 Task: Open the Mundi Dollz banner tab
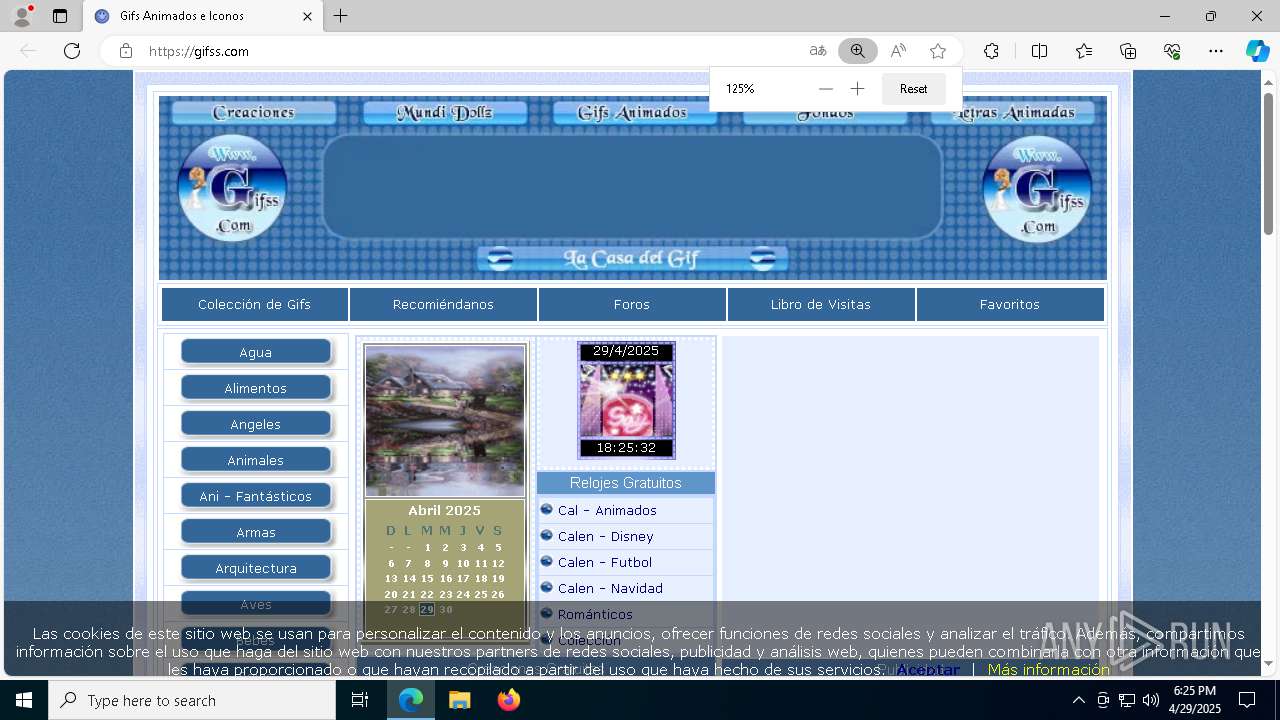coord(445,113)
